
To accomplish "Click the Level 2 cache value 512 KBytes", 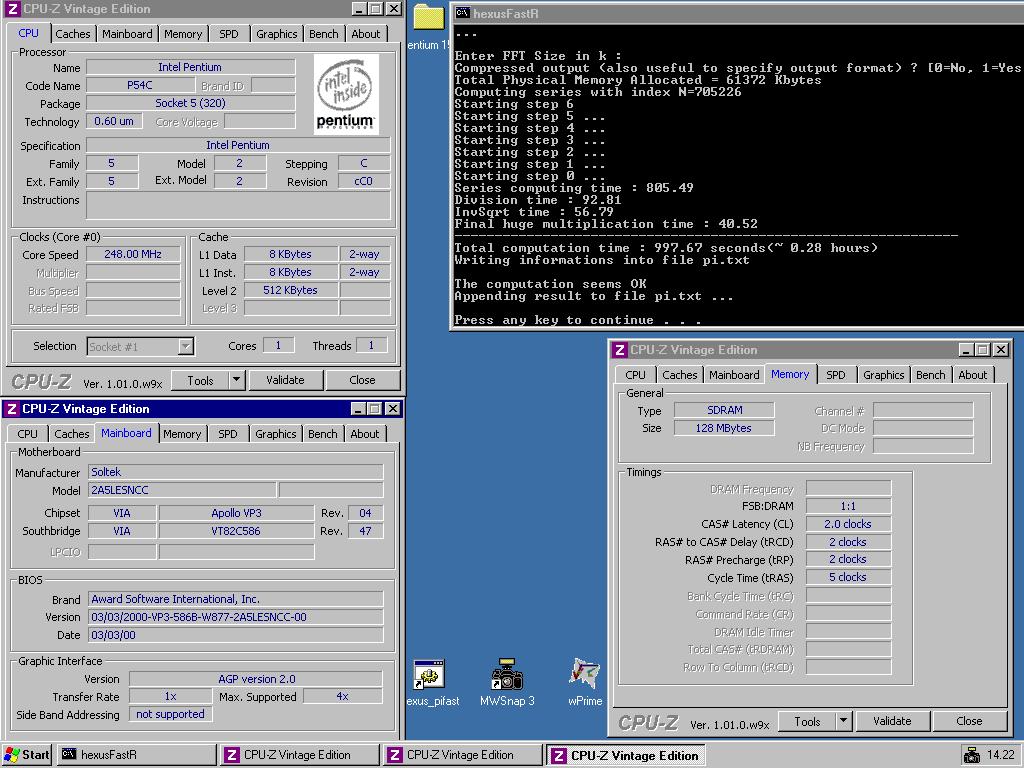I will (291, 290).
